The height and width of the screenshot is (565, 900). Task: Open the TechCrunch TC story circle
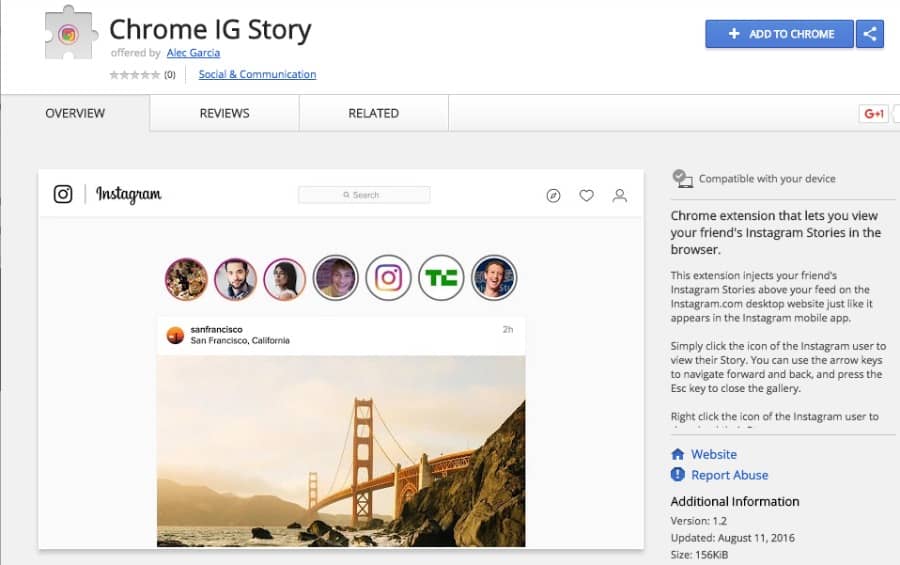coord(441,278)
